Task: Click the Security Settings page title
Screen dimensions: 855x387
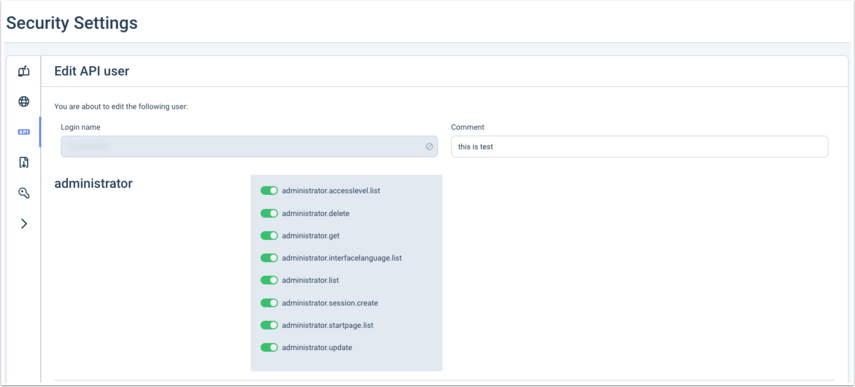Action: 71,23
